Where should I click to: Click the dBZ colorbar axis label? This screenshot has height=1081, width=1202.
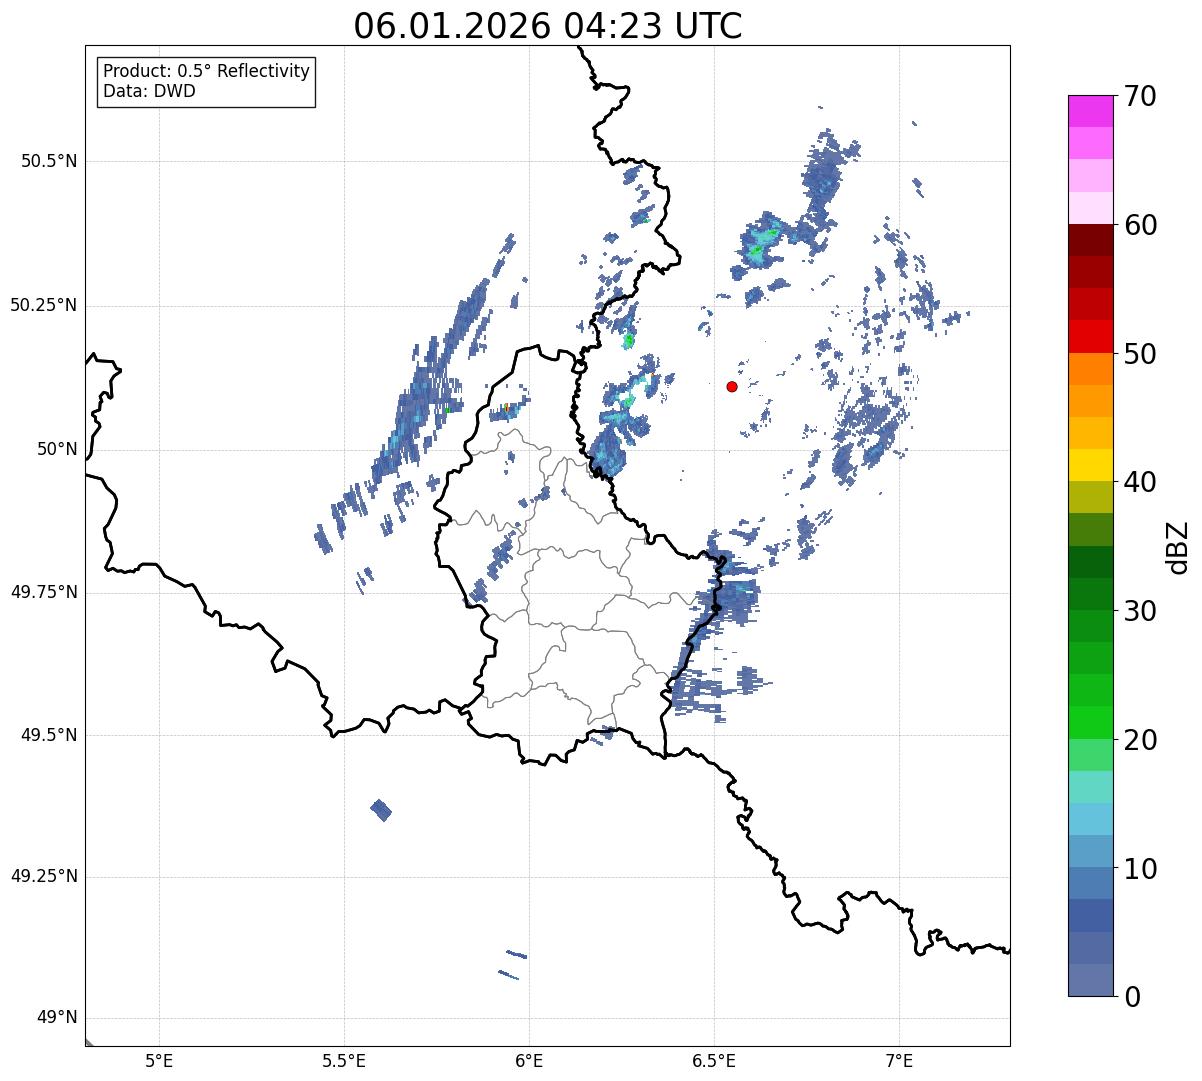(x=1178, y=546)
